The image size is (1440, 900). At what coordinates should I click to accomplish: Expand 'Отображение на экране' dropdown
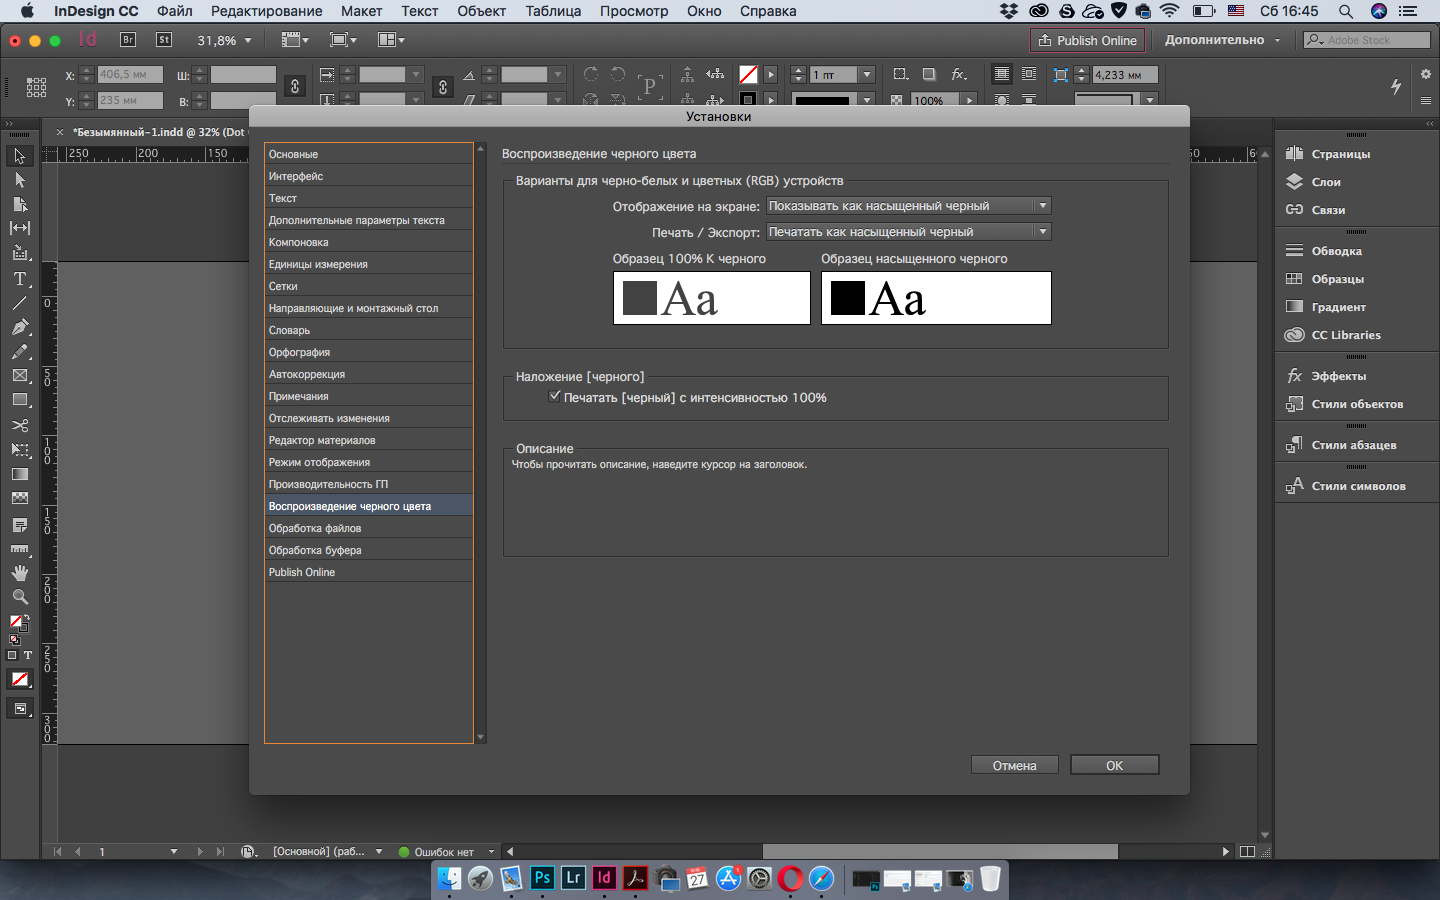tap(908, 206)
